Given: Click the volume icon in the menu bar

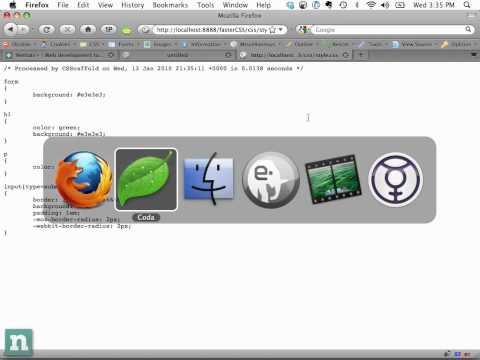Looking at the screenshot, I should pyautogui.click(x=385, y=5).
